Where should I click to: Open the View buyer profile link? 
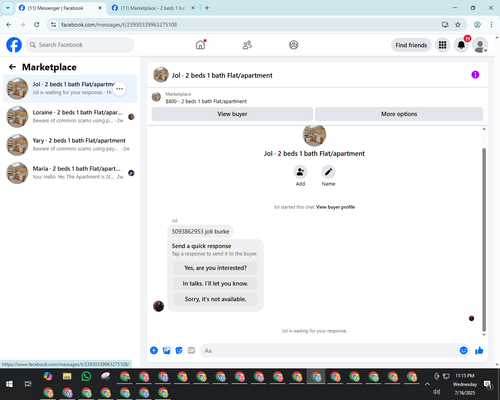coord(335,207)
